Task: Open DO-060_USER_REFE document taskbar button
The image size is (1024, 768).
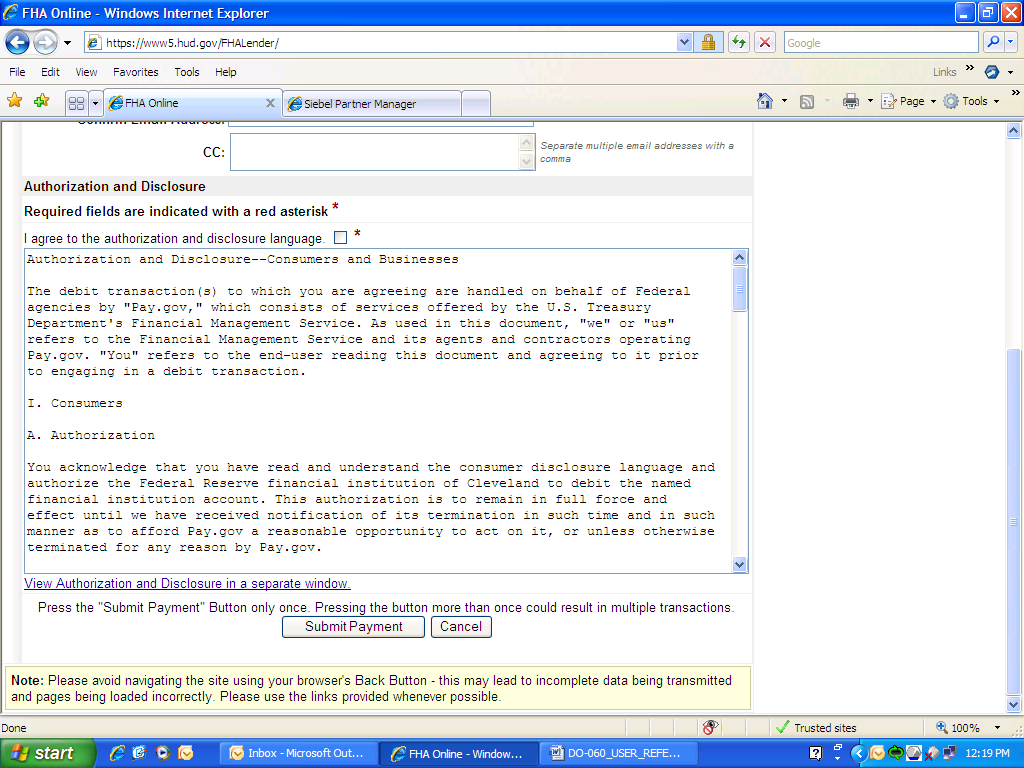Action: (x=620, y=754)
